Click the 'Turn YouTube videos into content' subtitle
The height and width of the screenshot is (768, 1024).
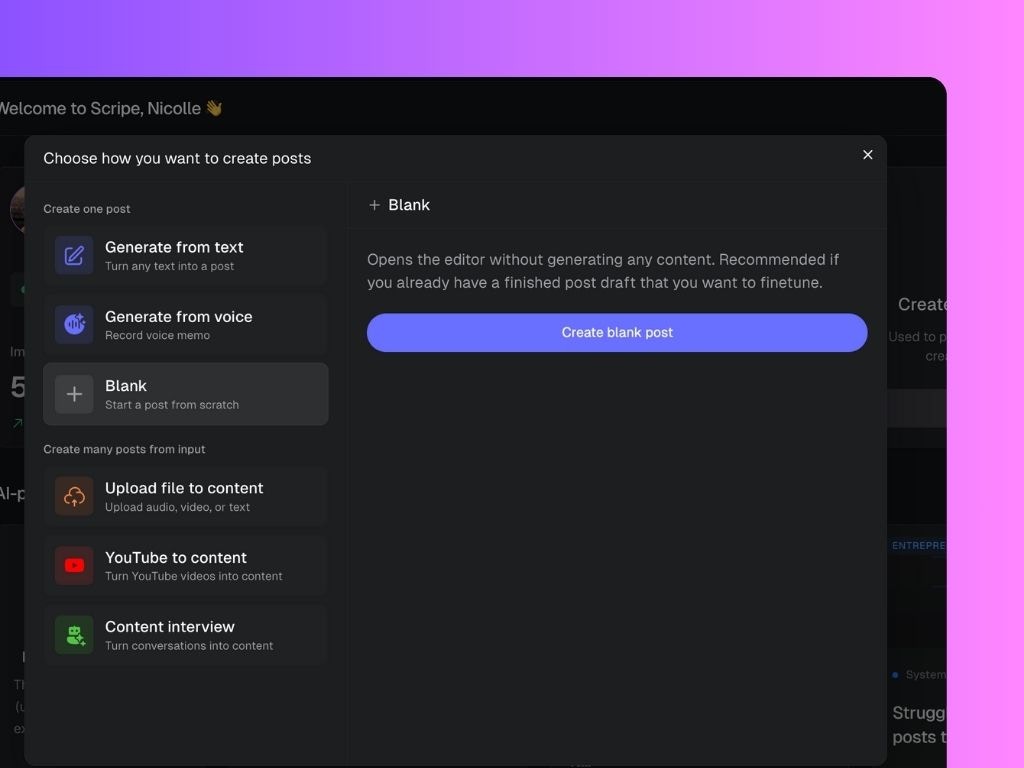click(x=193, y=577)
